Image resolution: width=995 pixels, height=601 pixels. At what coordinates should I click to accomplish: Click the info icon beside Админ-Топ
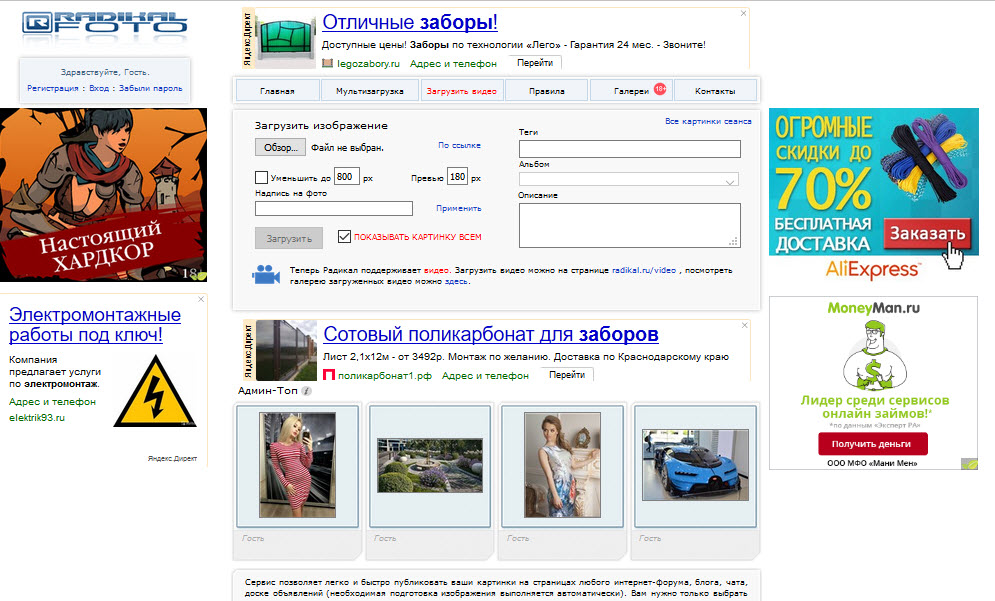click(x=307, y=391)
